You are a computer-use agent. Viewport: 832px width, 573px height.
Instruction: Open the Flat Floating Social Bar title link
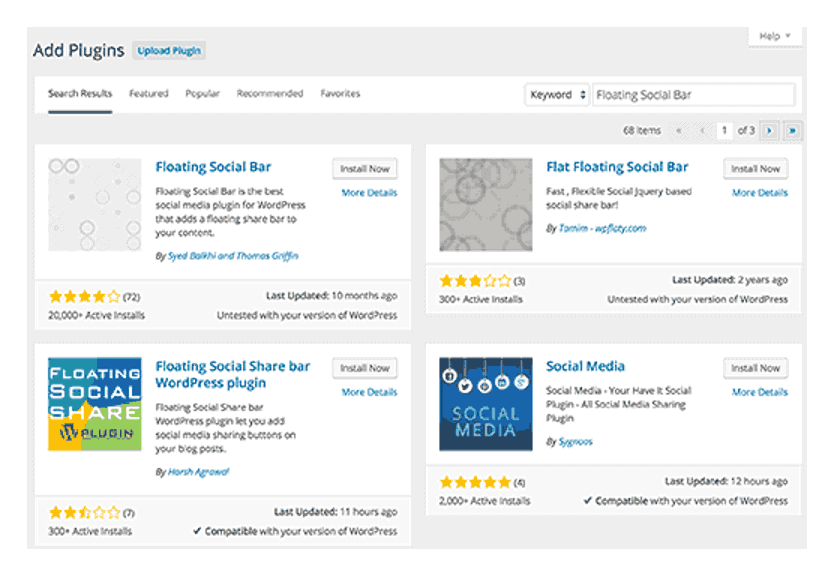pos(617,167)
